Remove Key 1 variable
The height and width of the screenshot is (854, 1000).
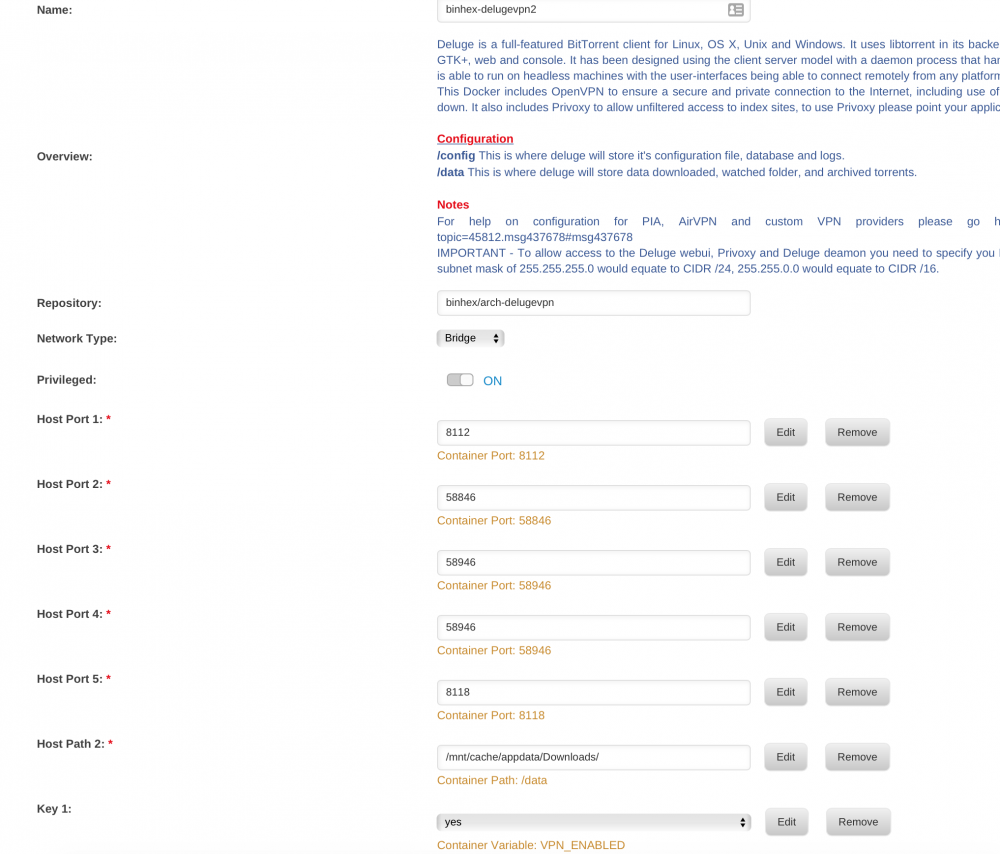858,822
